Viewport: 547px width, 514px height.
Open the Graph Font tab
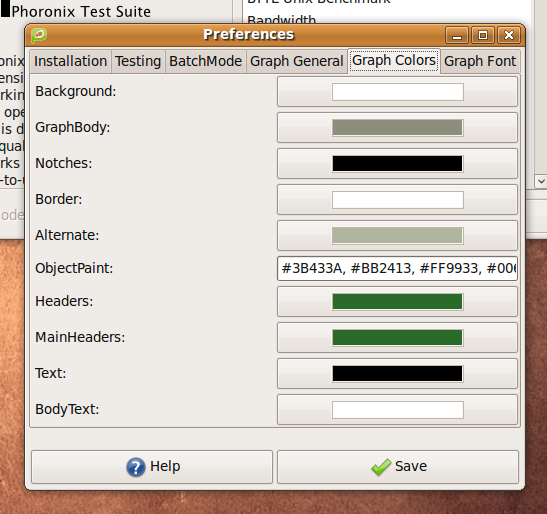point(480,61)
